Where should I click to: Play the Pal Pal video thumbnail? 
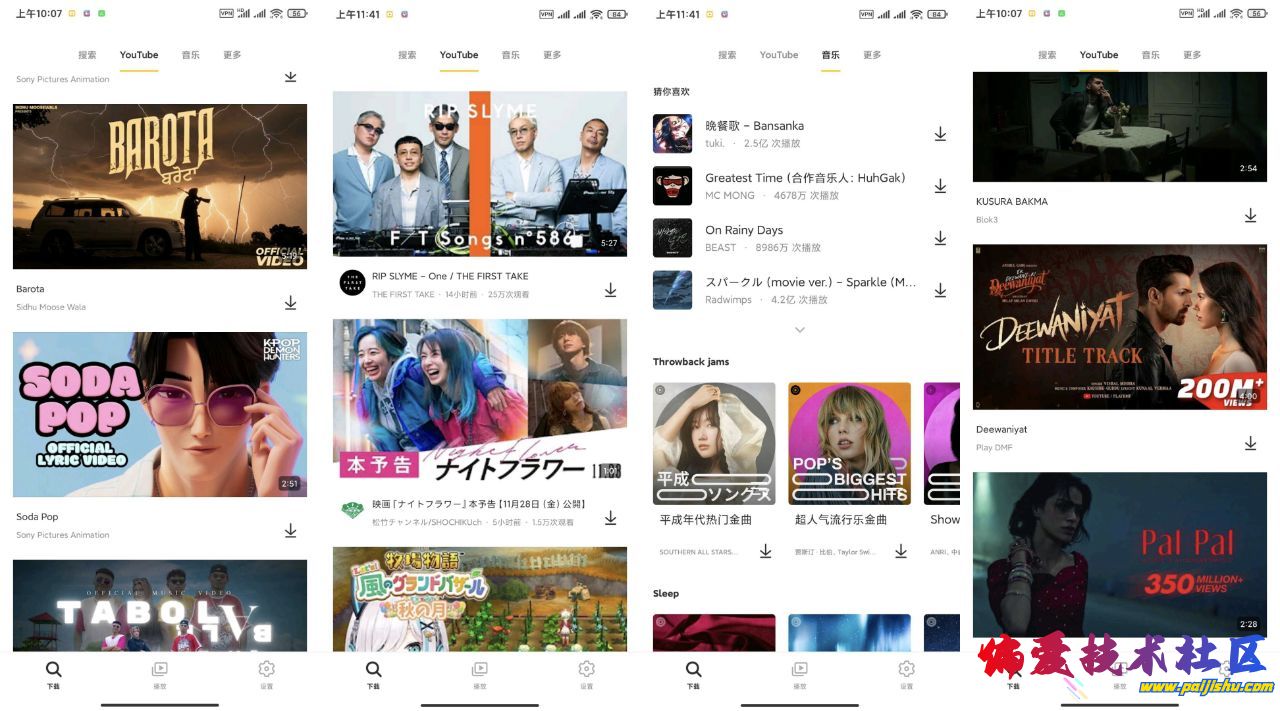(x=1120, y=555)
